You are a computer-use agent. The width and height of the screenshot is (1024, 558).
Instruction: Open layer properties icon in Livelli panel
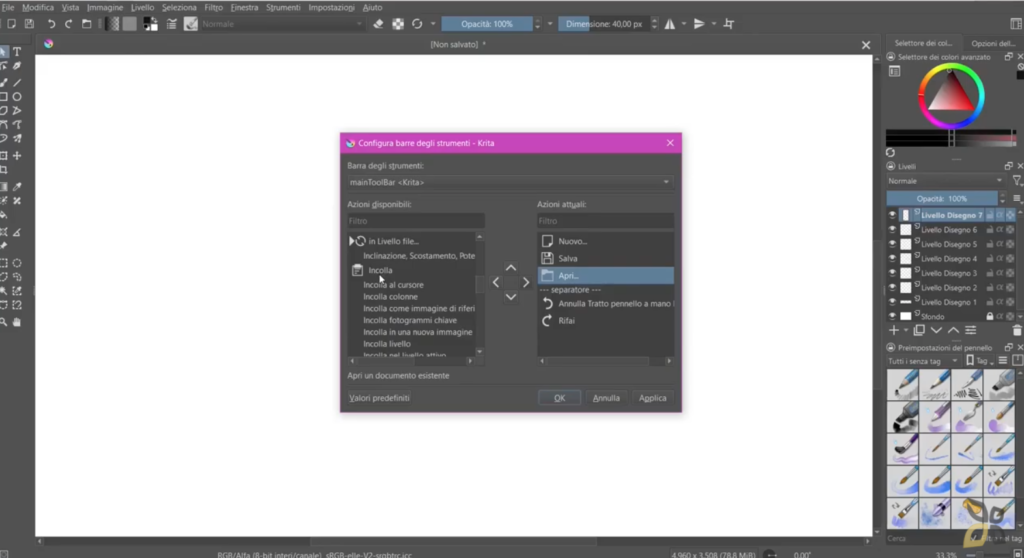[971, 331]
